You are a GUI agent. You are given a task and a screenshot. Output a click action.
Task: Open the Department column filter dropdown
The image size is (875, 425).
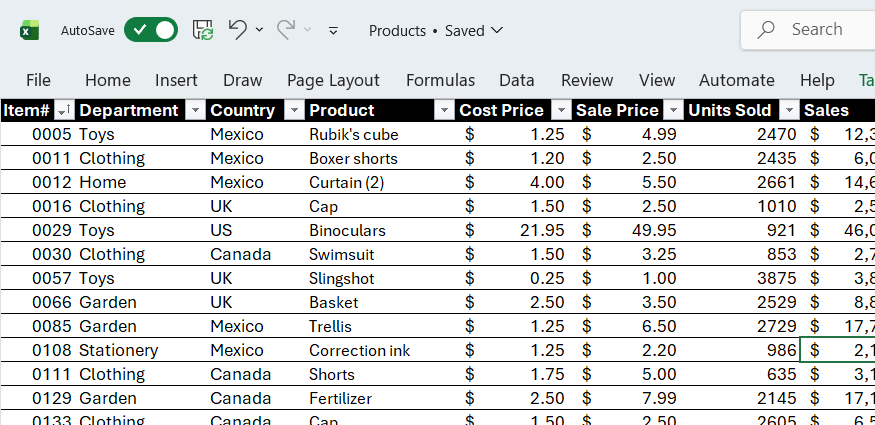point(195,110)
